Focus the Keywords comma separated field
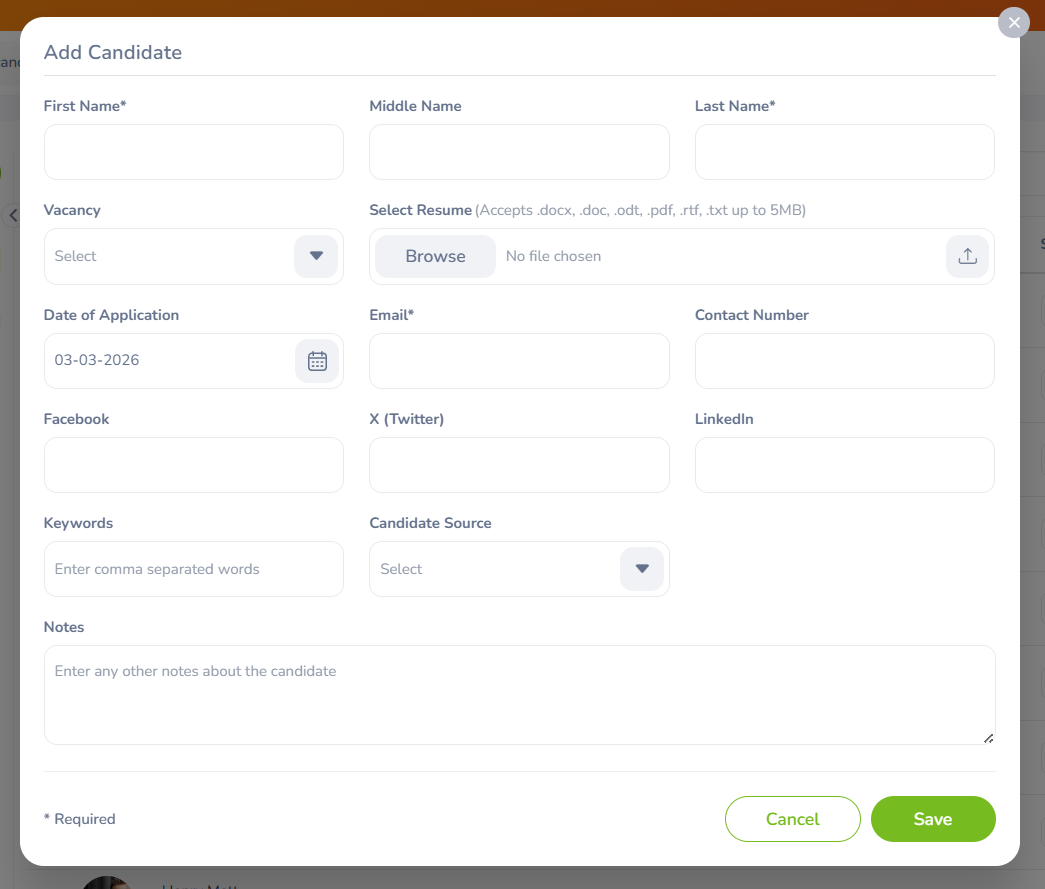This screenshot has height=889, width=1045. (x=194, y=569)
